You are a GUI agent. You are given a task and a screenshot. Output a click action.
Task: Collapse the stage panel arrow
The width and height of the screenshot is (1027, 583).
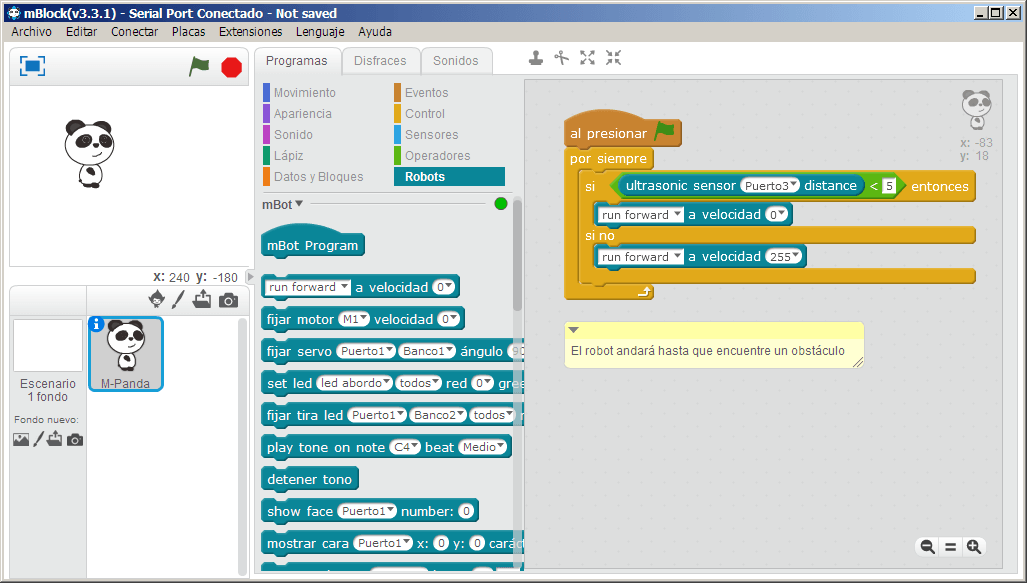tap(250, 277)
